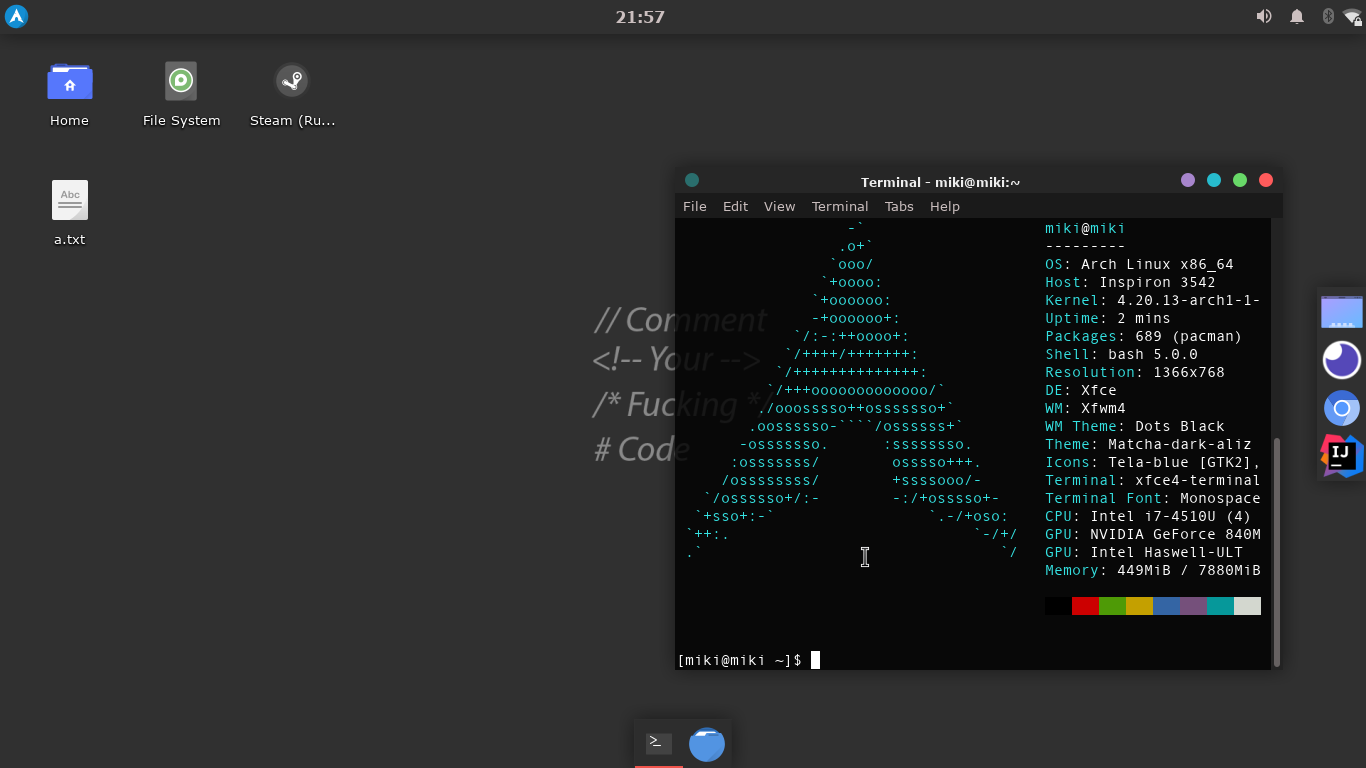
Task: Open Terminal window menu teal button
Action: tap(692, 180)
